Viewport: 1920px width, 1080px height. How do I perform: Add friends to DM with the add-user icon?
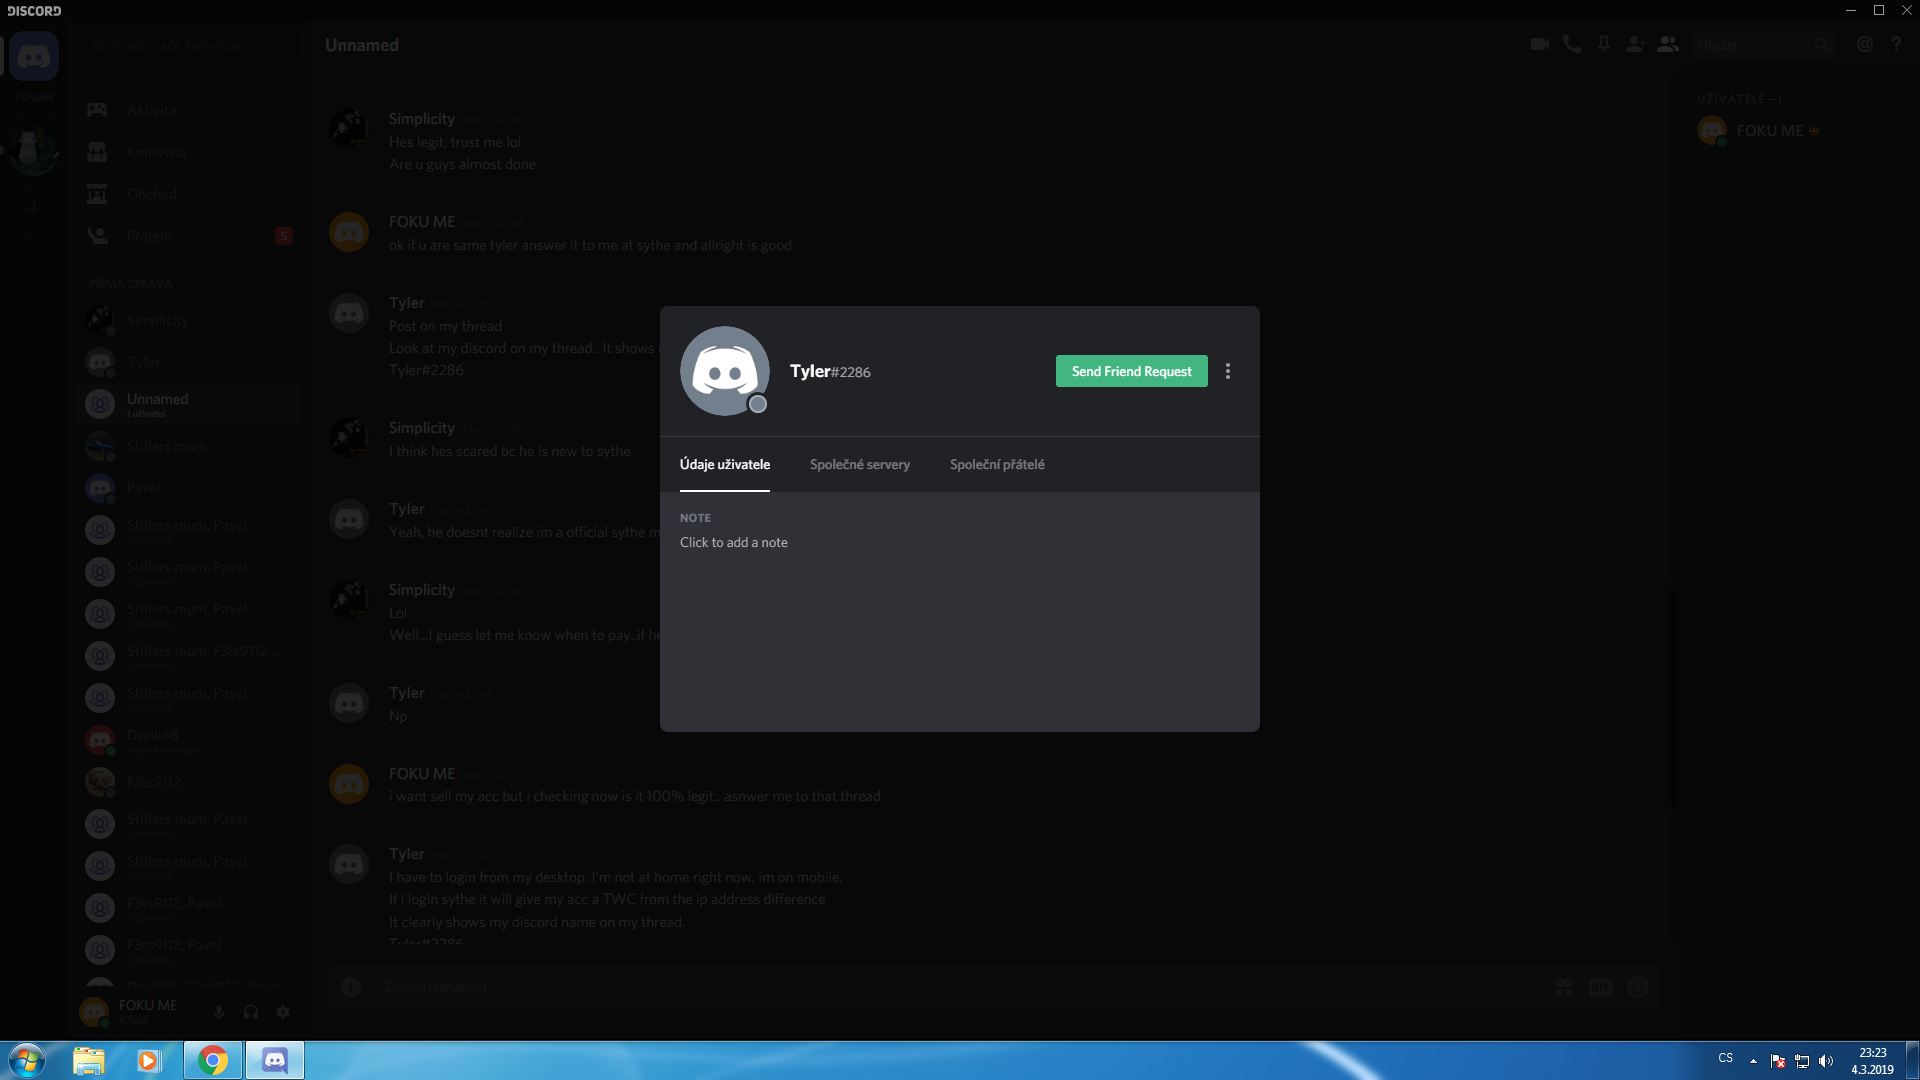(x=1635, y=44)
